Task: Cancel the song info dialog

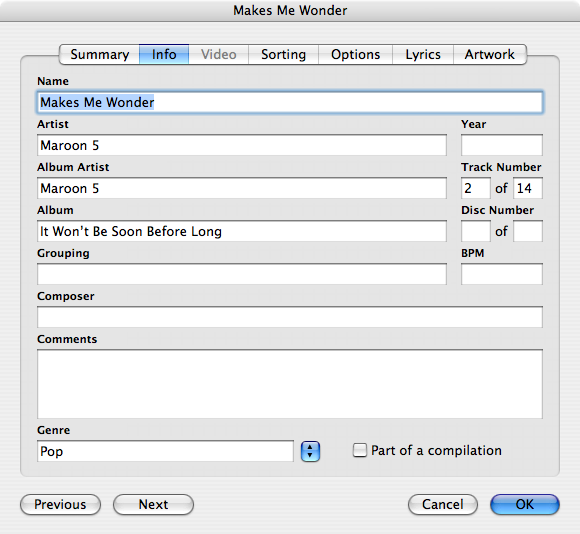Action: click(x=443, y=504)
